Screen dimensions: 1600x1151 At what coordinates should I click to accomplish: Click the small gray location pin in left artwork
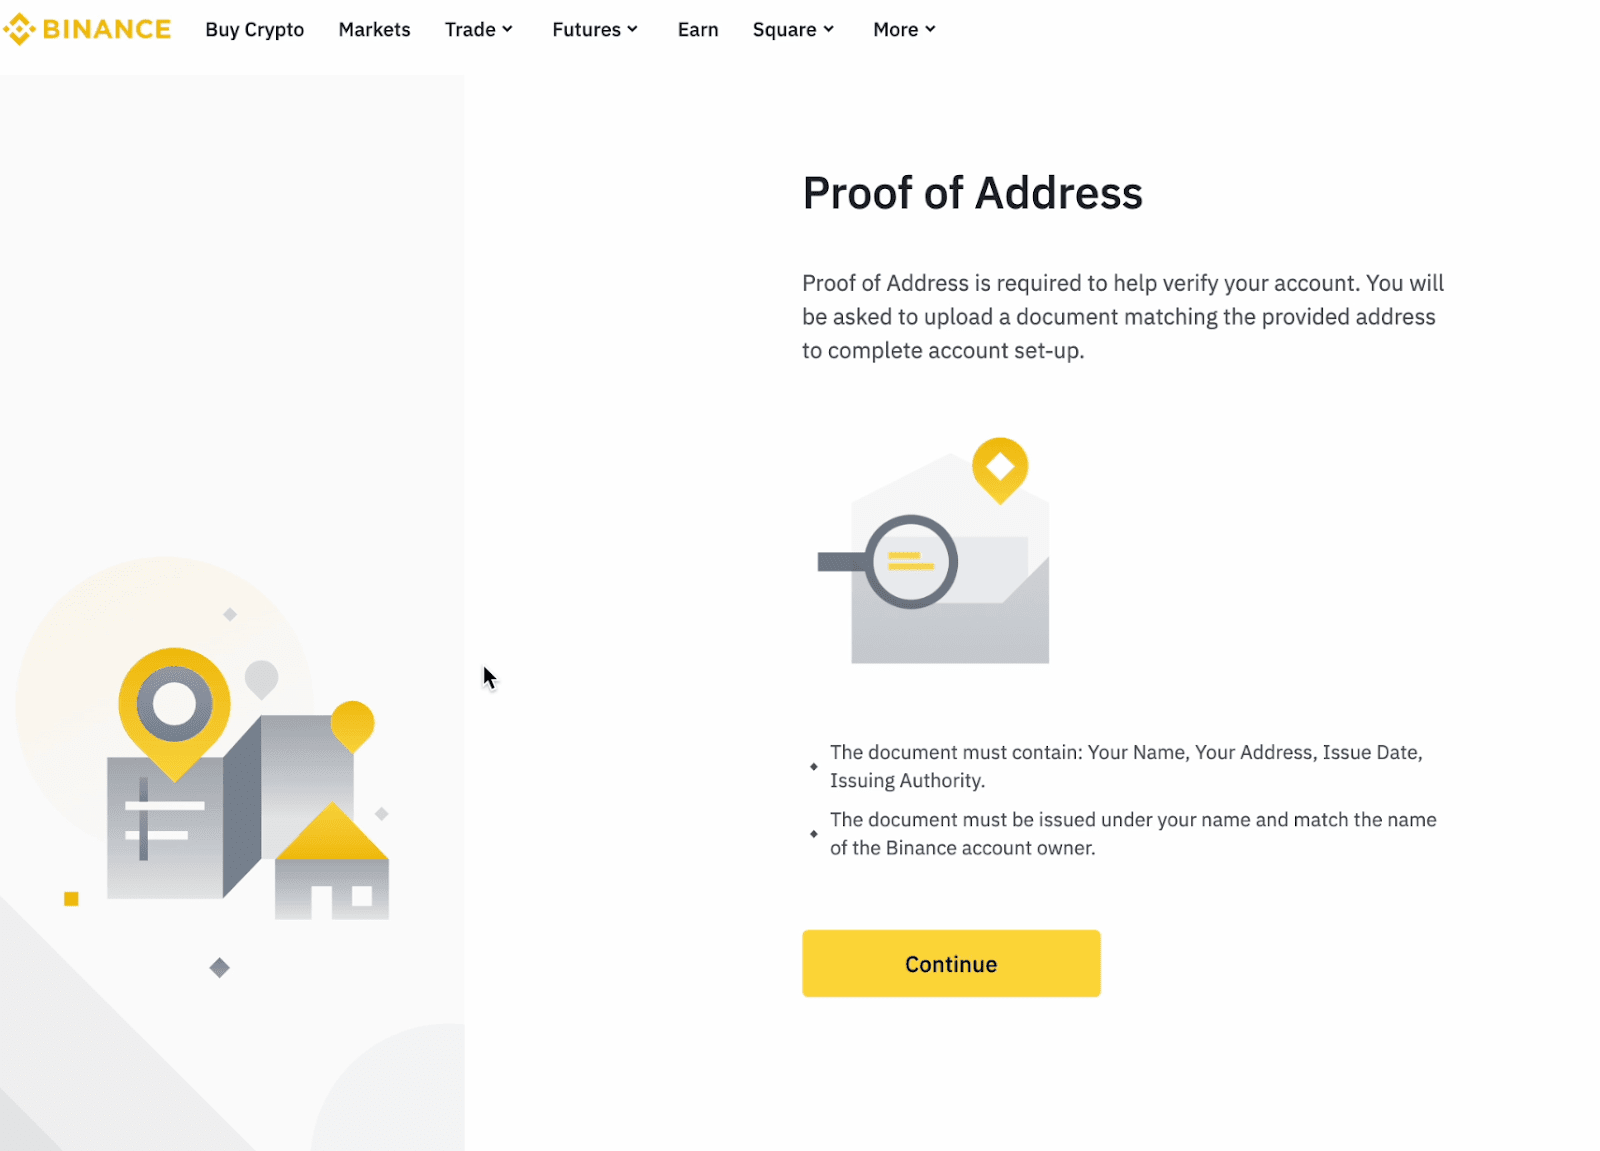point(262,678)
